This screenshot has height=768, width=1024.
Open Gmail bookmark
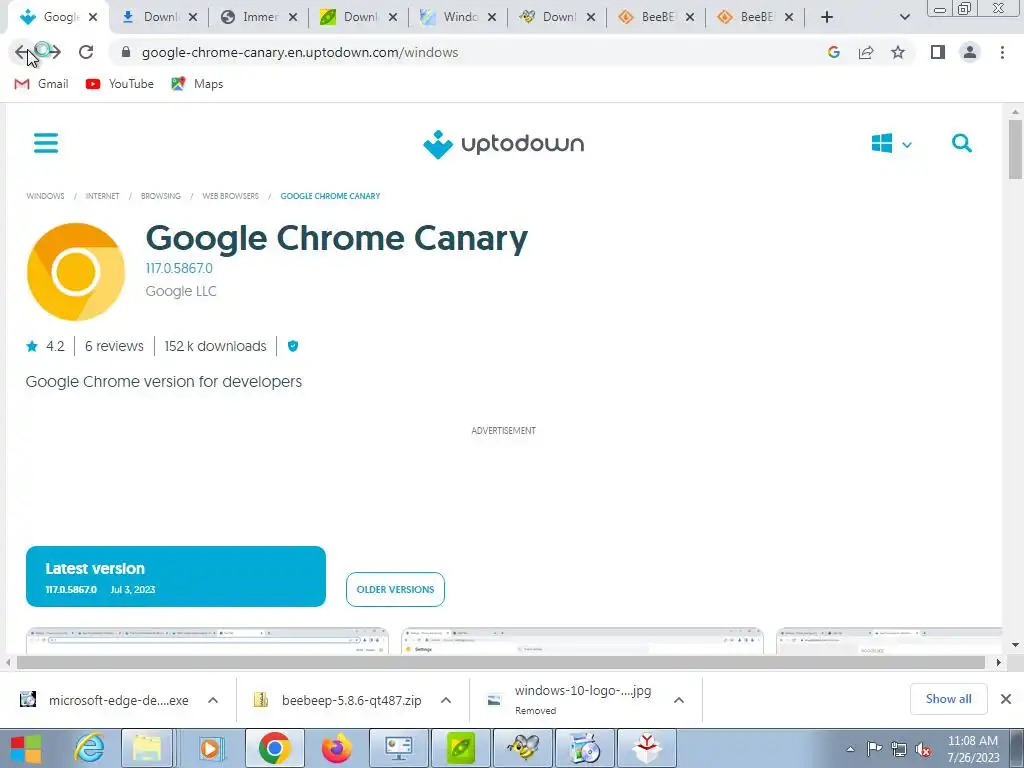[41, 84]
